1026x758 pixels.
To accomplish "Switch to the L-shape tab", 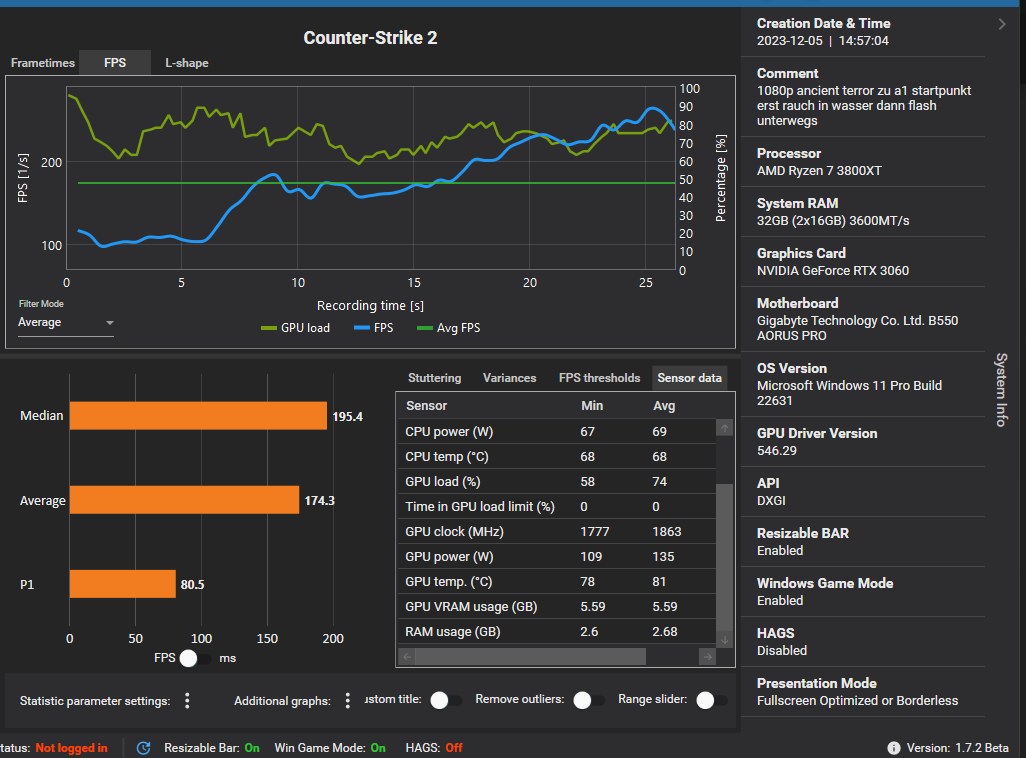I will pos(186,63).
